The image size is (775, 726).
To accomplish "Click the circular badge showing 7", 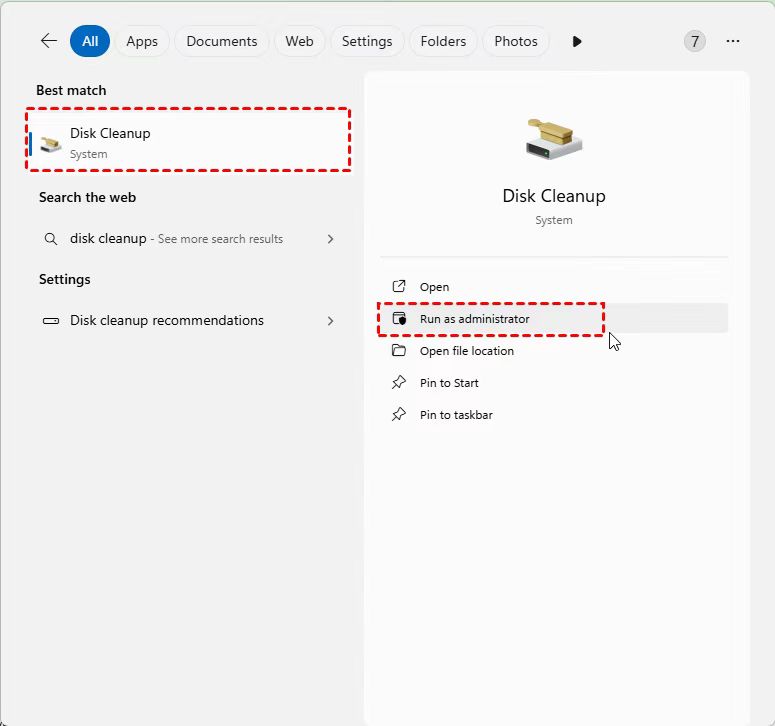I will point(694,41).
